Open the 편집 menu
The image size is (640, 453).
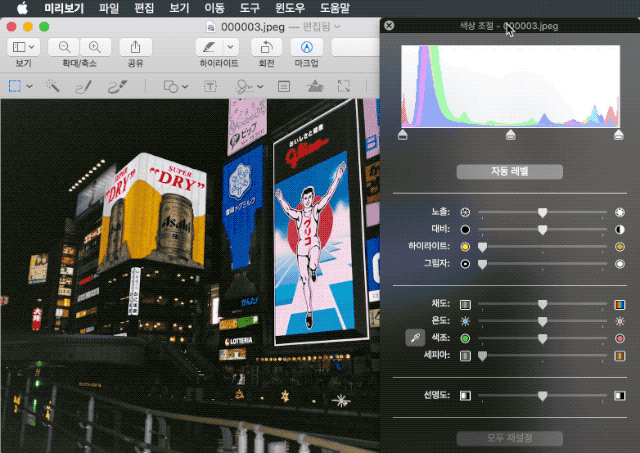point(144,8)
